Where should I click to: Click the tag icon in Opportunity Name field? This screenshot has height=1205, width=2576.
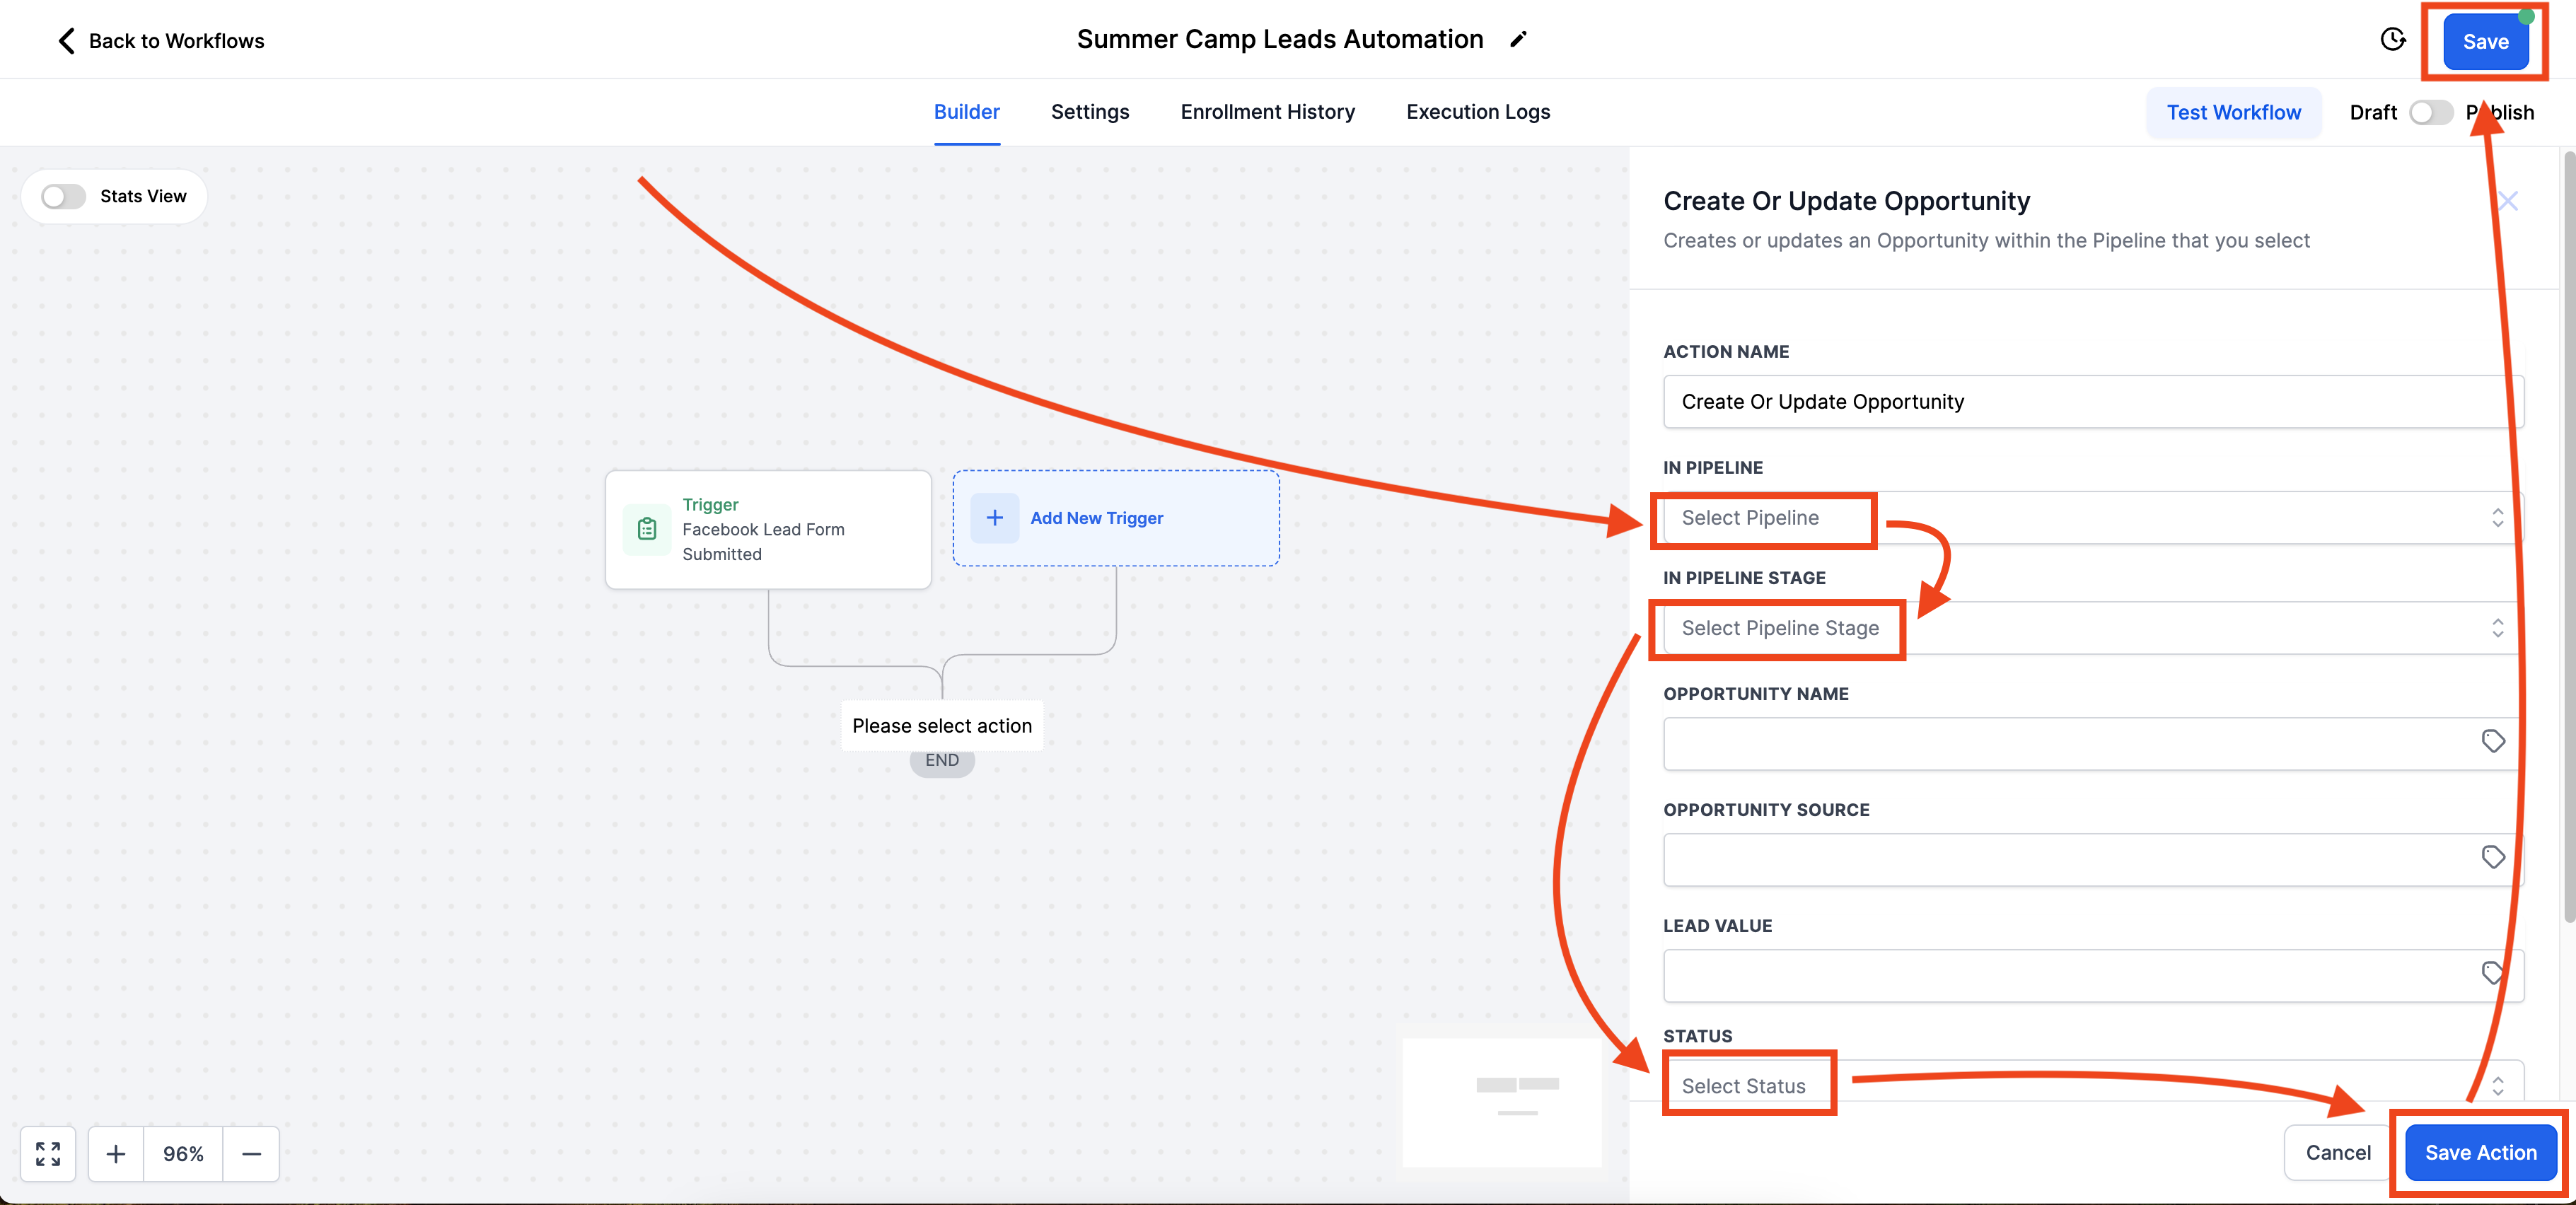(2492, 741)
